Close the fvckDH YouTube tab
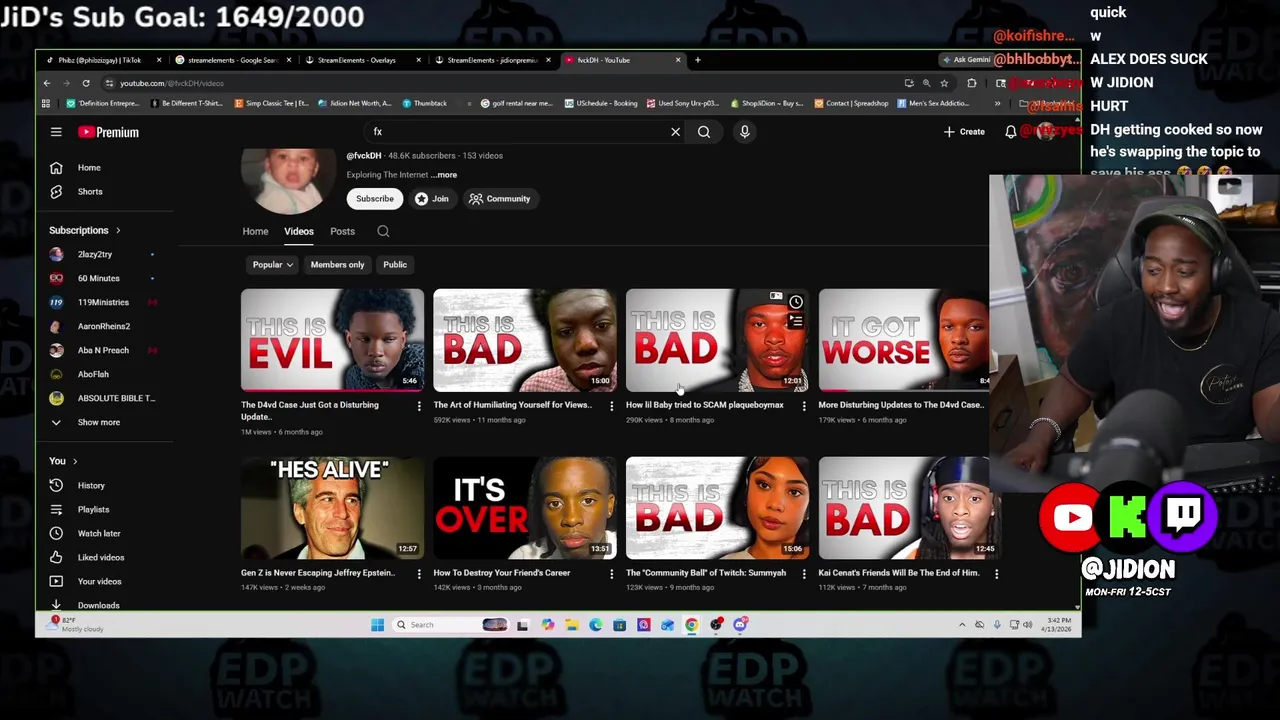Image resolution: width=1280 pixels, height=720 pixels. click(678, 60)
